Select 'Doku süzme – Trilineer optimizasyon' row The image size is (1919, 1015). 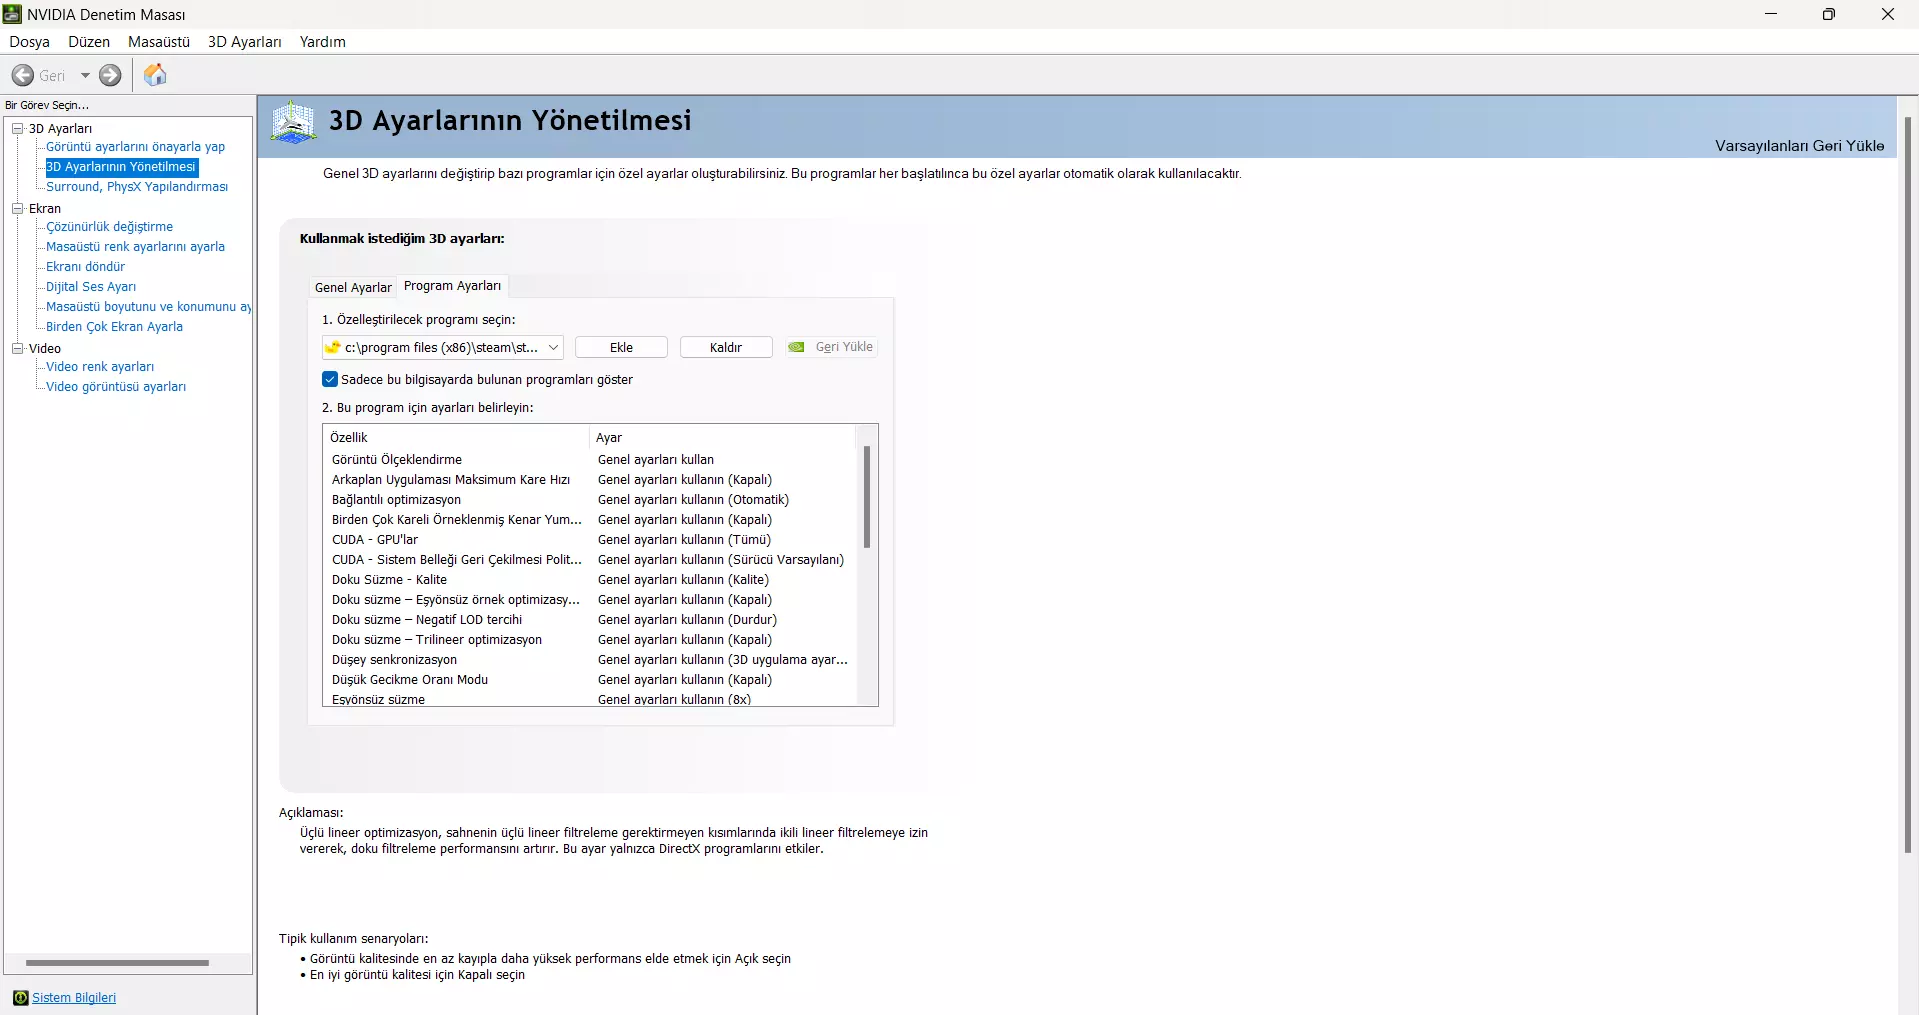[590, 640]
